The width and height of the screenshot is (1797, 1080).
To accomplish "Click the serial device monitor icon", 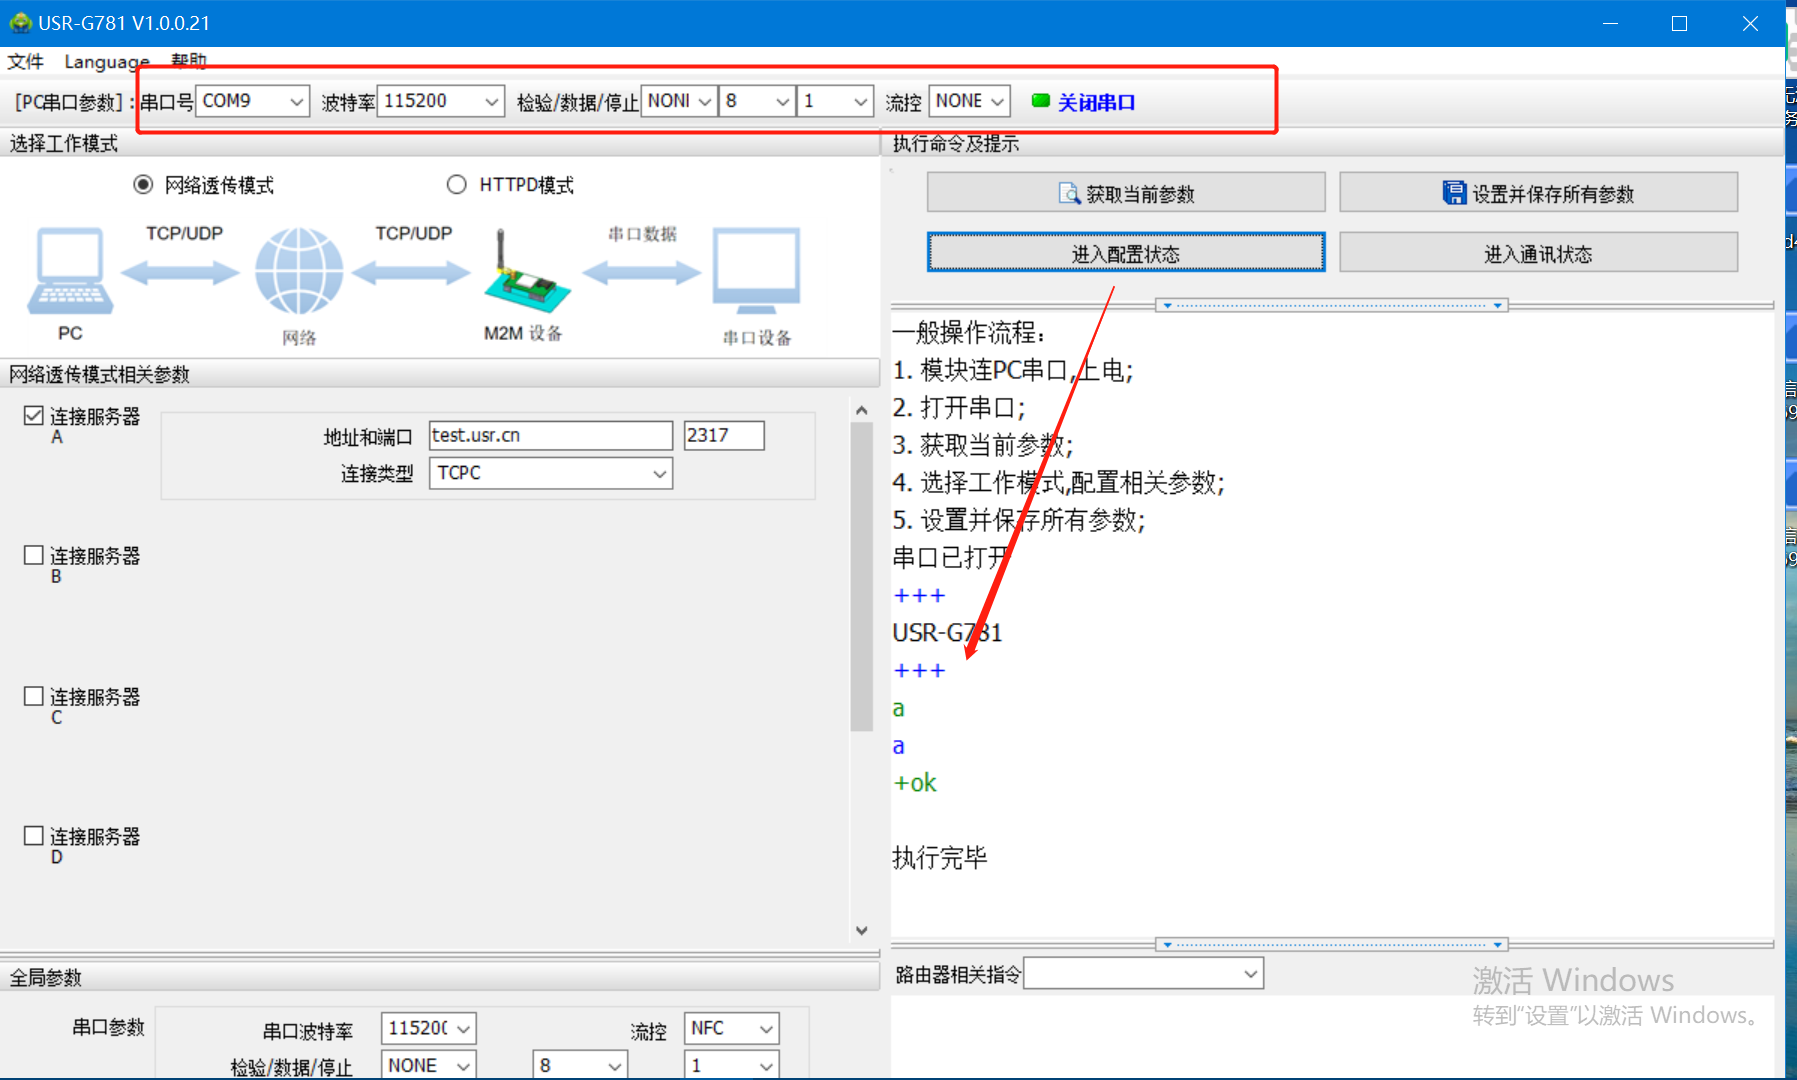I will 756,271.
